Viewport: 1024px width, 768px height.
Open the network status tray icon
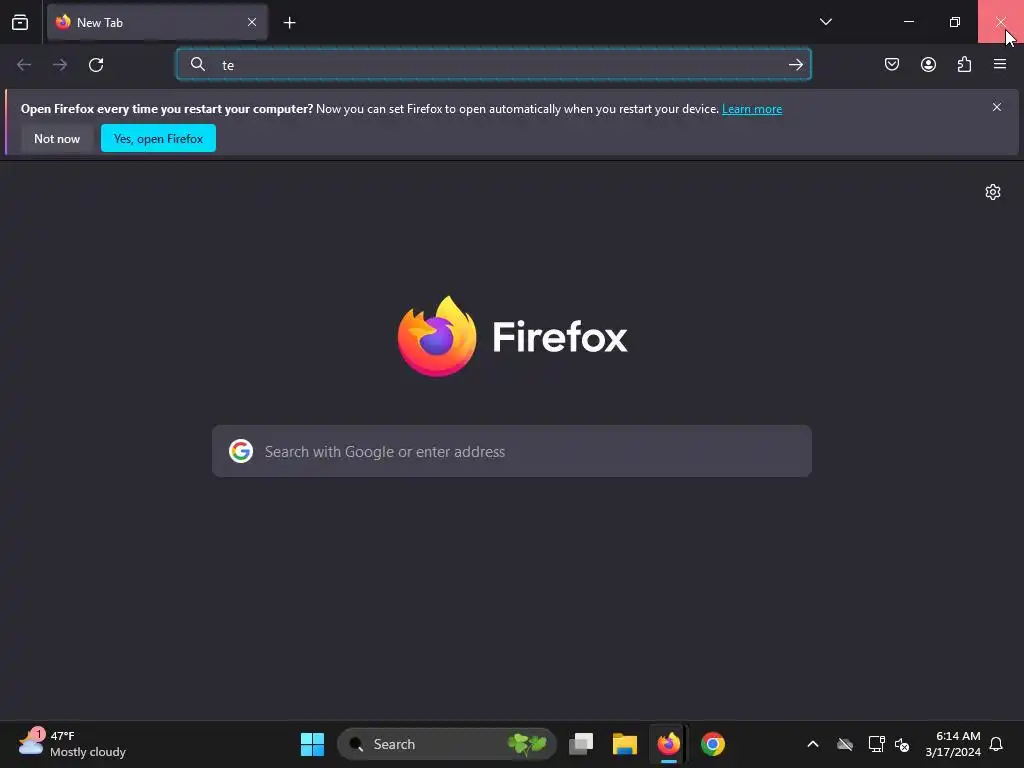click(x=876, y=744)
